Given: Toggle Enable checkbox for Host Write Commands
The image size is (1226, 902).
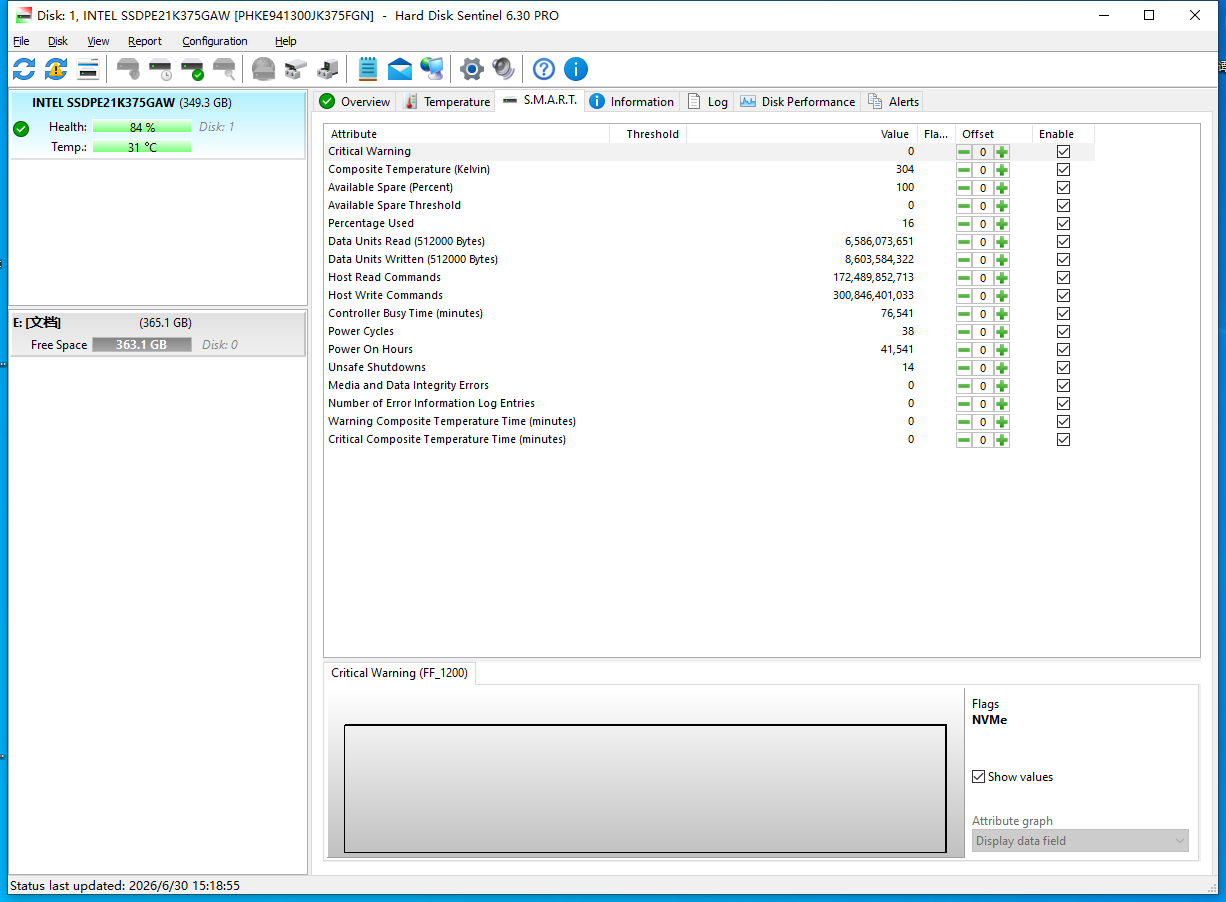Looking at the screenshot, I should [x=1063, y=296].
